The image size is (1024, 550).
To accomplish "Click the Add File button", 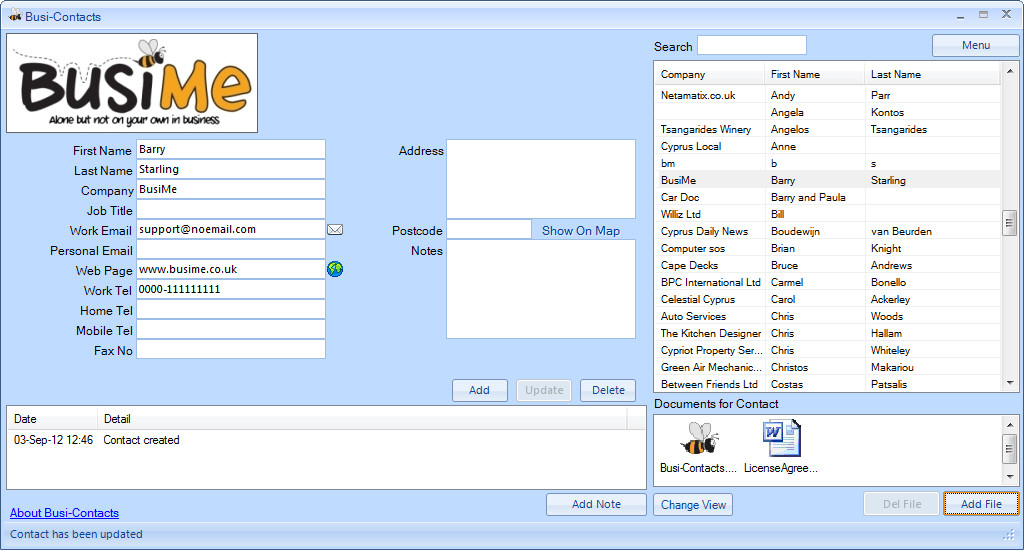I will click(x=981, y=504).
